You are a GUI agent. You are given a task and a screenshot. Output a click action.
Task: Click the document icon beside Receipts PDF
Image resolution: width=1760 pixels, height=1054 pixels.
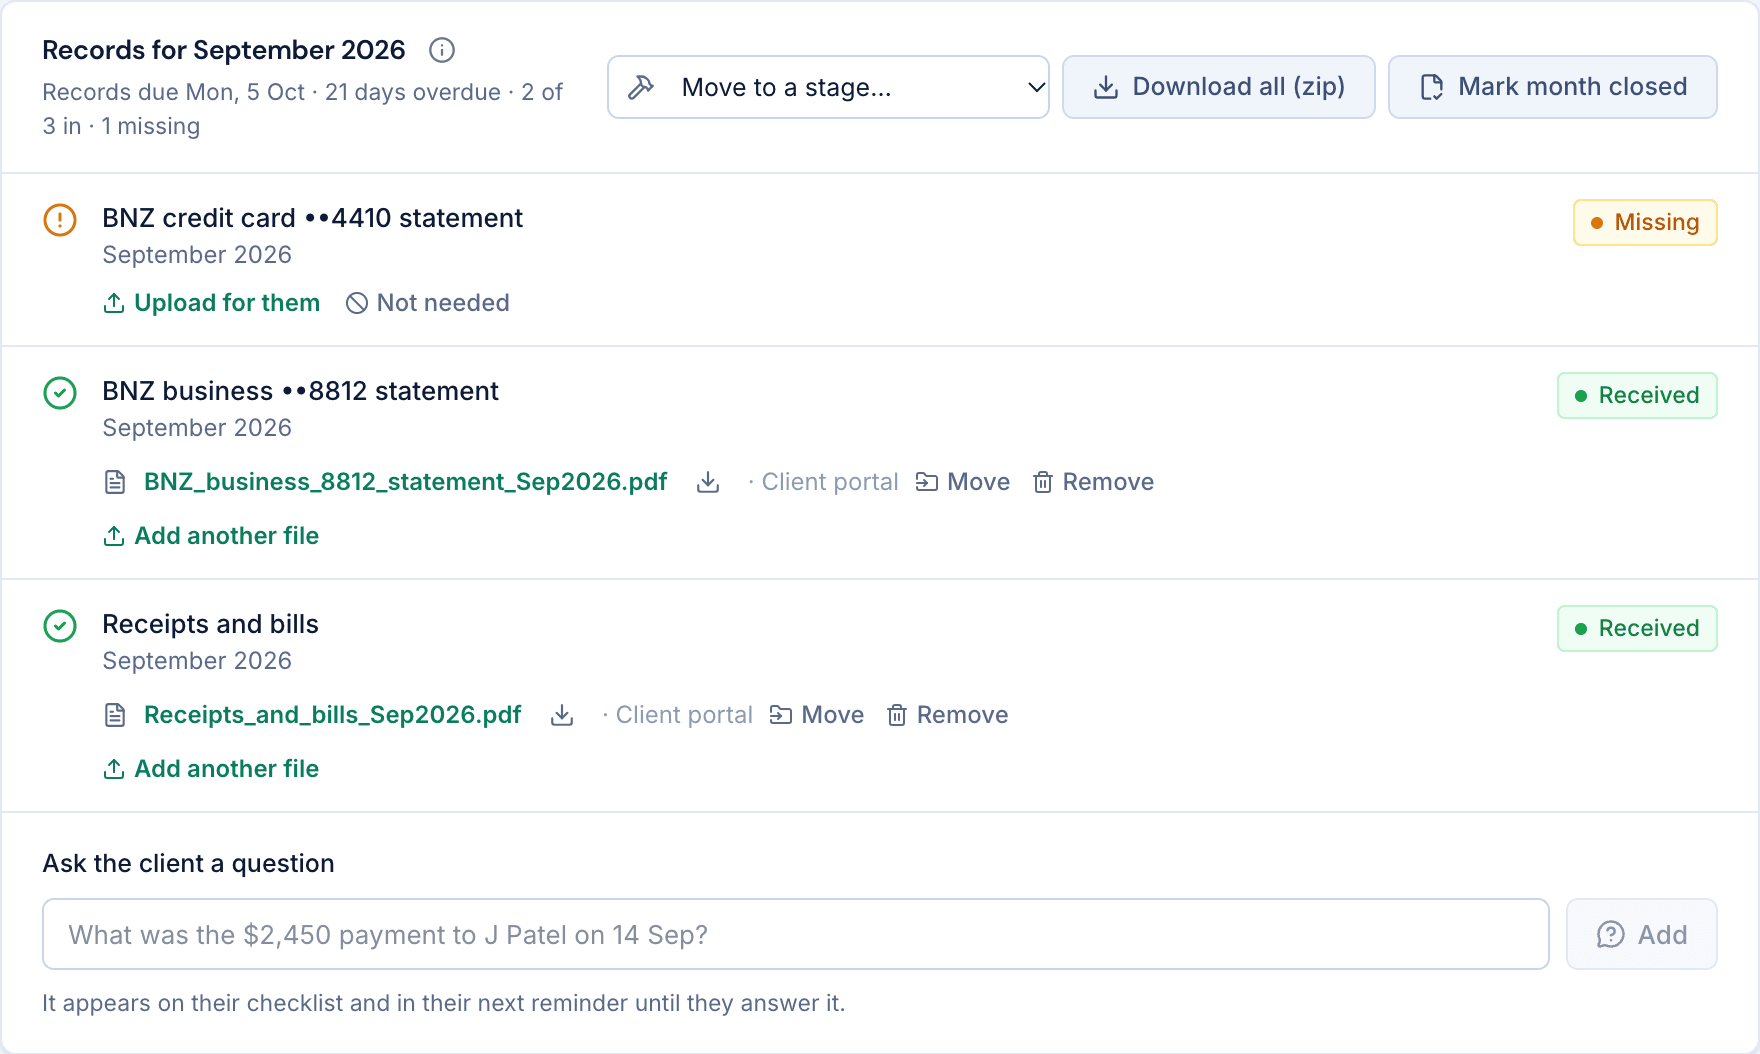tap(115, 715)
